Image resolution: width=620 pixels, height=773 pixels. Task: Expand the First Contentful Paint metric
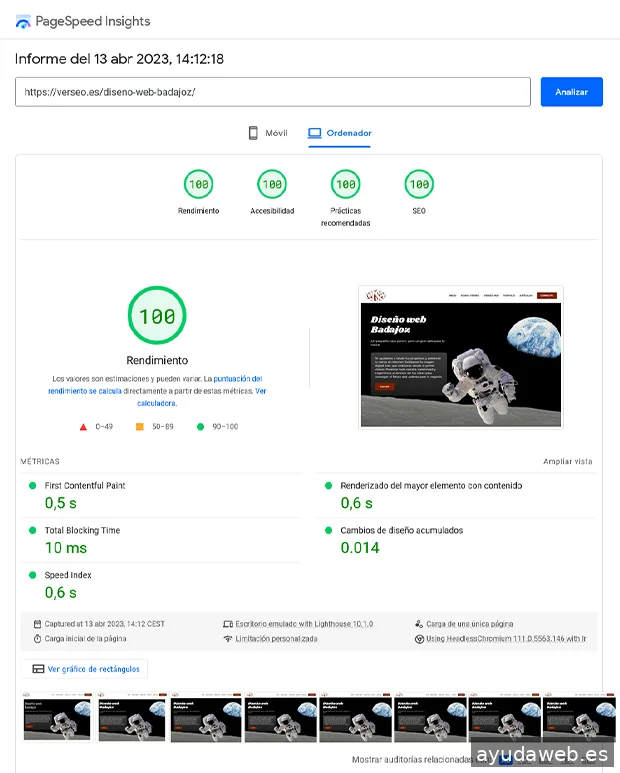click(x=85, y=486)
